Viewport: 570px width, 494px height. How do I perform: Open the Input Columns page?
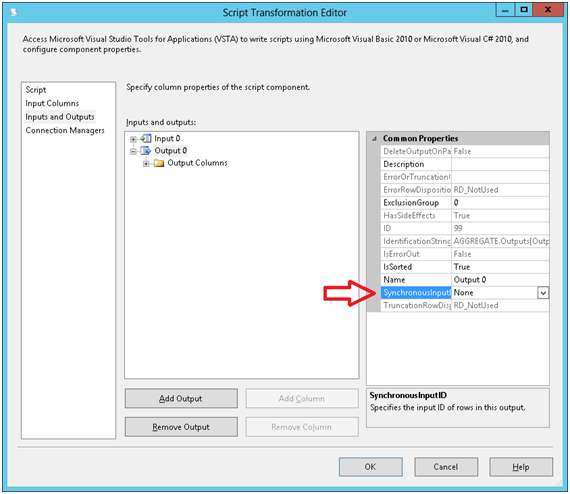point(52,103)
